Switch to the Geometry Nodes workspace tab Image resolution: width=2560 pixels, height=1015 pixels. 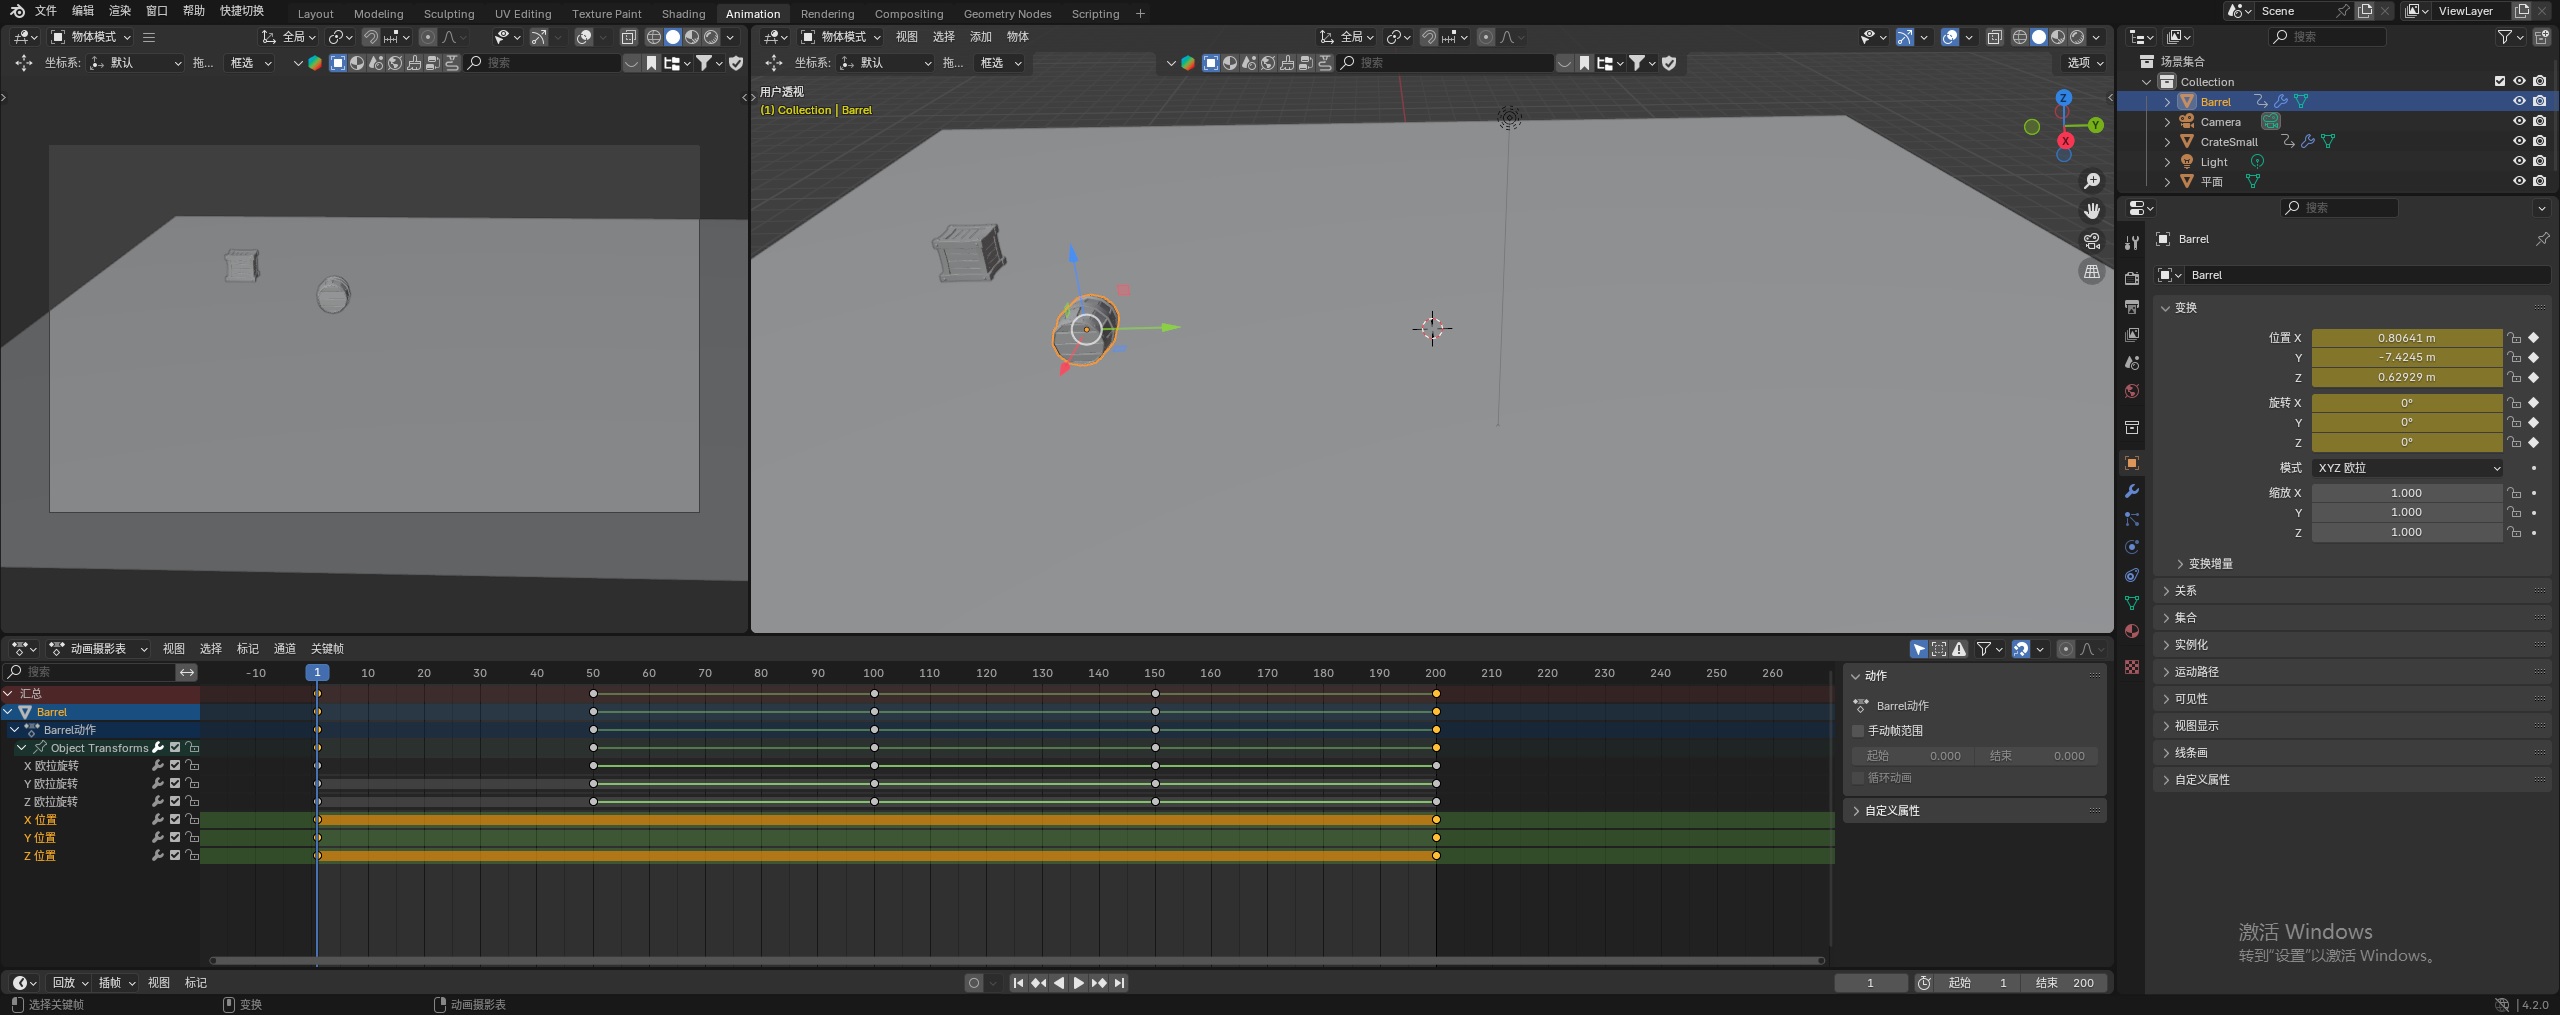pyautogui.click(x=1007, y=14)
